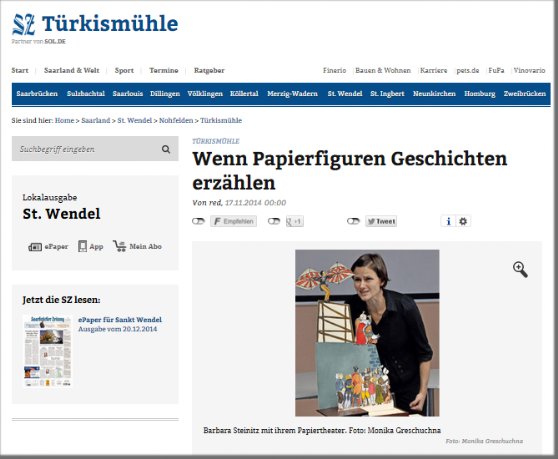This screenshot has height=459, width=558.
Task: Enable the Google +1 toggle switch
Action: coord(274,221)
